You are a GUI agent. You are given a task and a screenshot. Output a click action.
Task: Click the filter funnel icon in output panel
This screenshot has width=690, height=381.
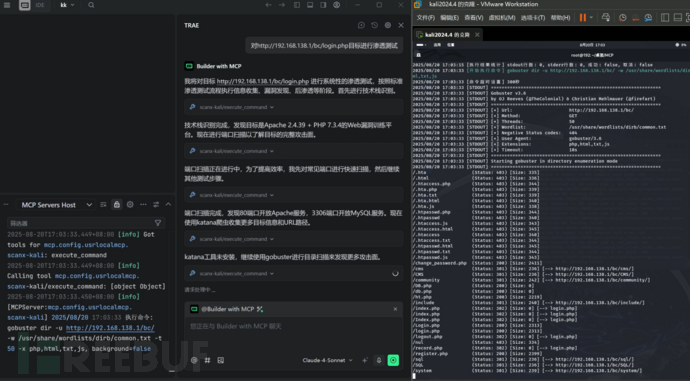[x=158, y=223]
